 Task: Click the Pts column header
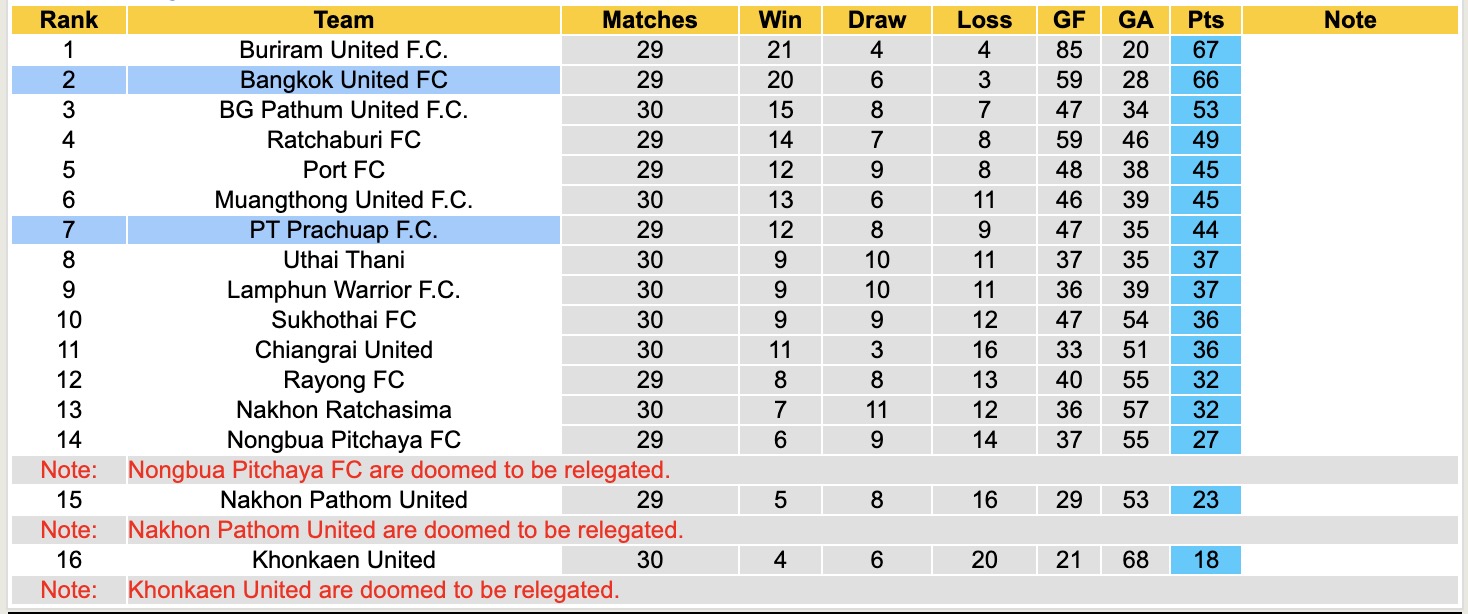1206,20
